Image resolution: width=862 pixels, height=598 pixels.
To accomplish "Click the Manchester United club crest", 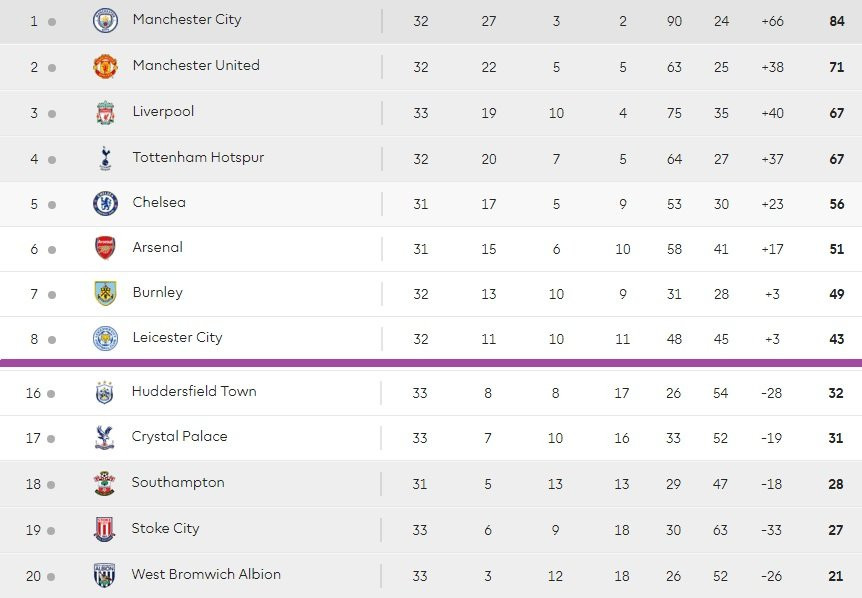I will pyautogui.click(x=105, y=67).
